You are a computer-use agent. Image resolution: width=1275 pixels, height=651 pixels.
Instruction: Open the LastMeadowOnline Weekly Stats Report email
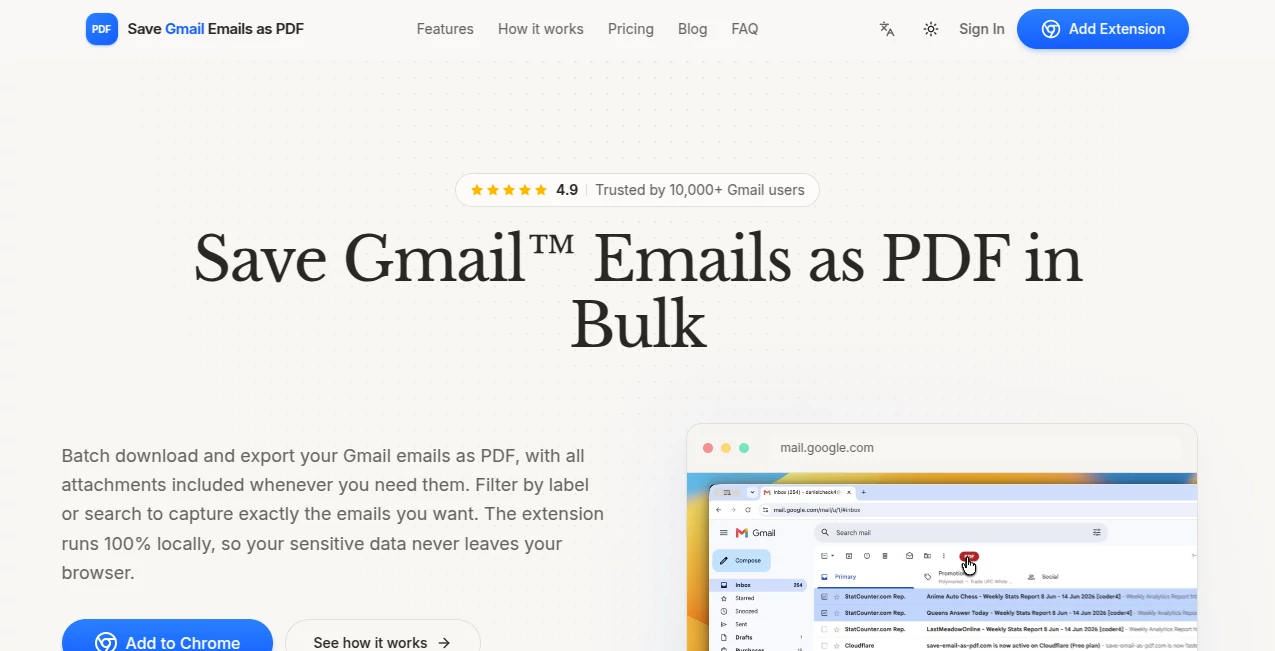pos(1005,630)
